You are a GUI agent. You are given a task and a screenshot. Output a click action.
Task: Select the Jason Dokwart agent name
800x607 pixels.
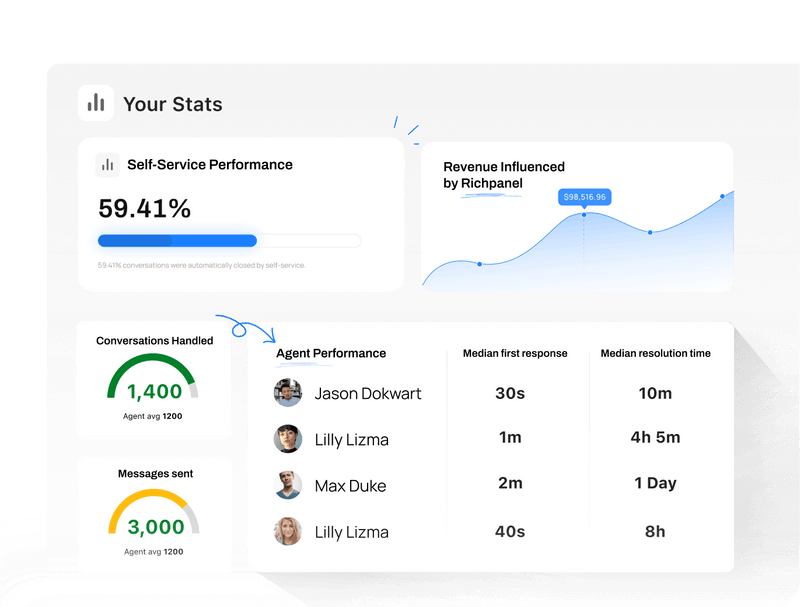pos(368,393)
